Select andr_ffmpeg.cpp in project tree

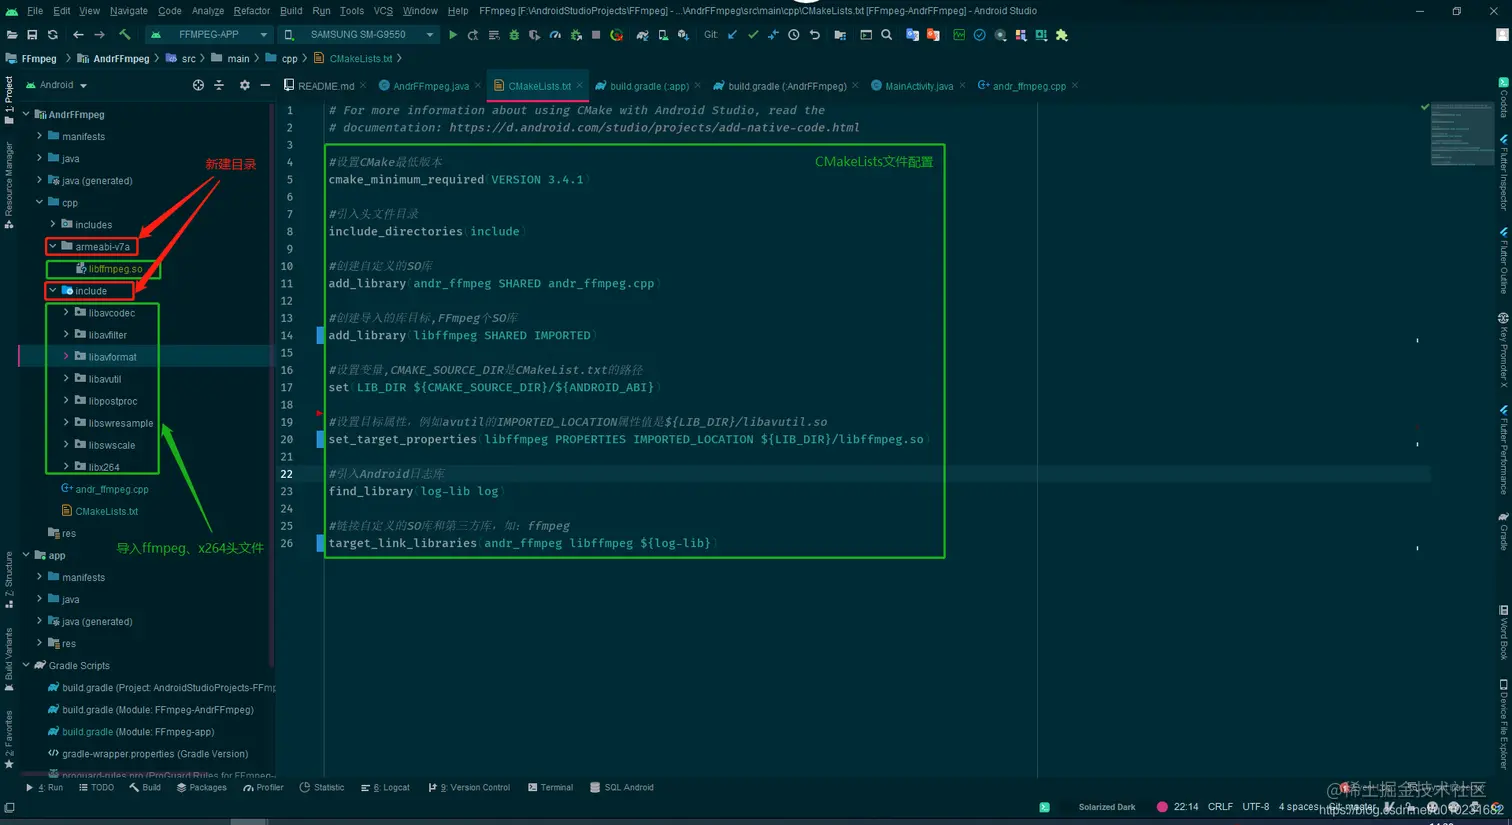point(105,489)
